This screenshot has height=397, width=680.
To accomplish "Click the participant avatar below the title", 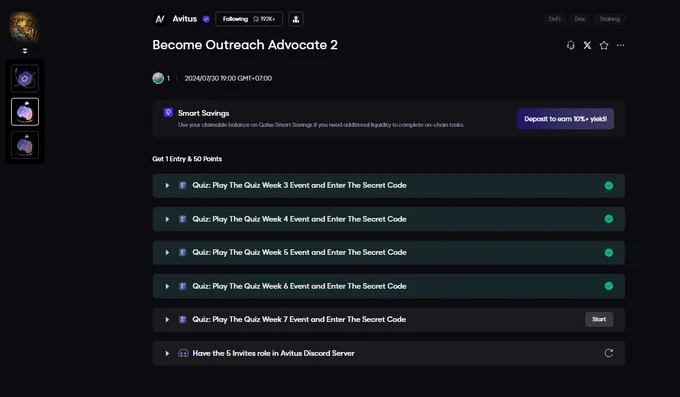I will (x=158, y=78).
